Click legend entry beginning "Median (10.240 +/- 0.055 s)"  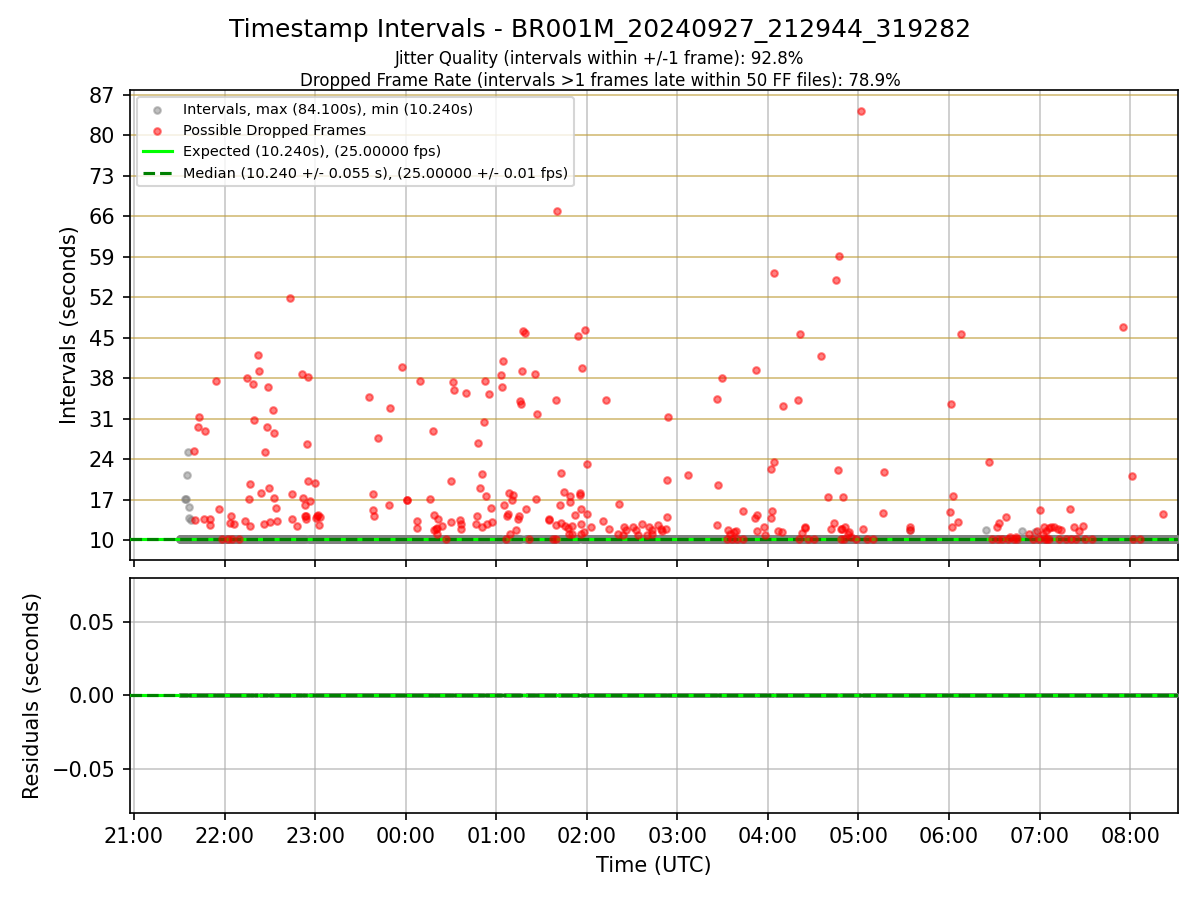click(x=375, y=173)
